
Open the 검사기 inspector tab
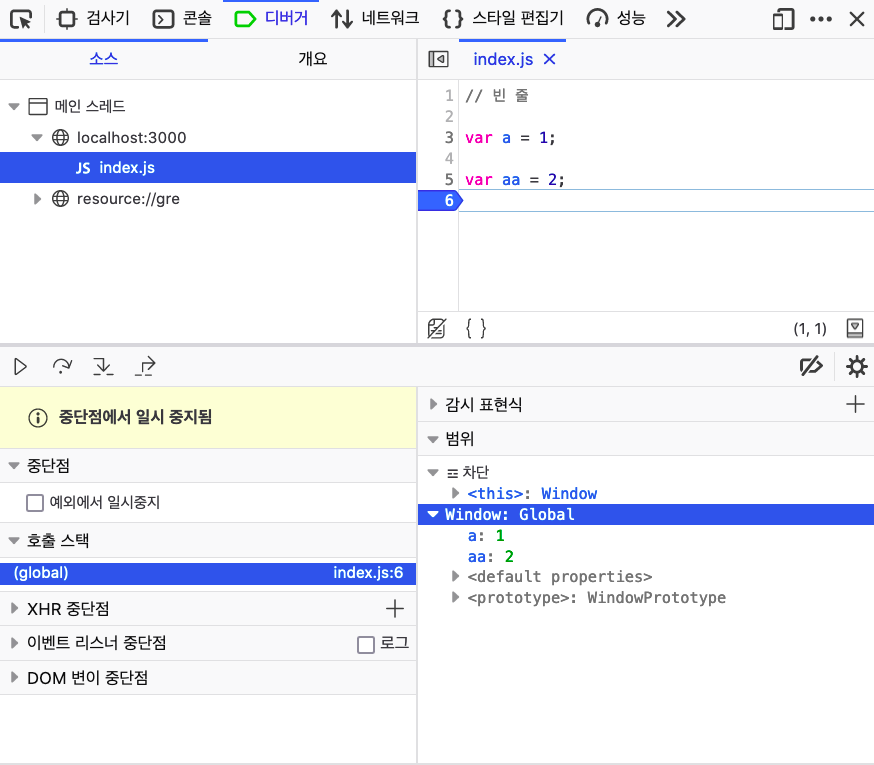[x=93, y=19]
